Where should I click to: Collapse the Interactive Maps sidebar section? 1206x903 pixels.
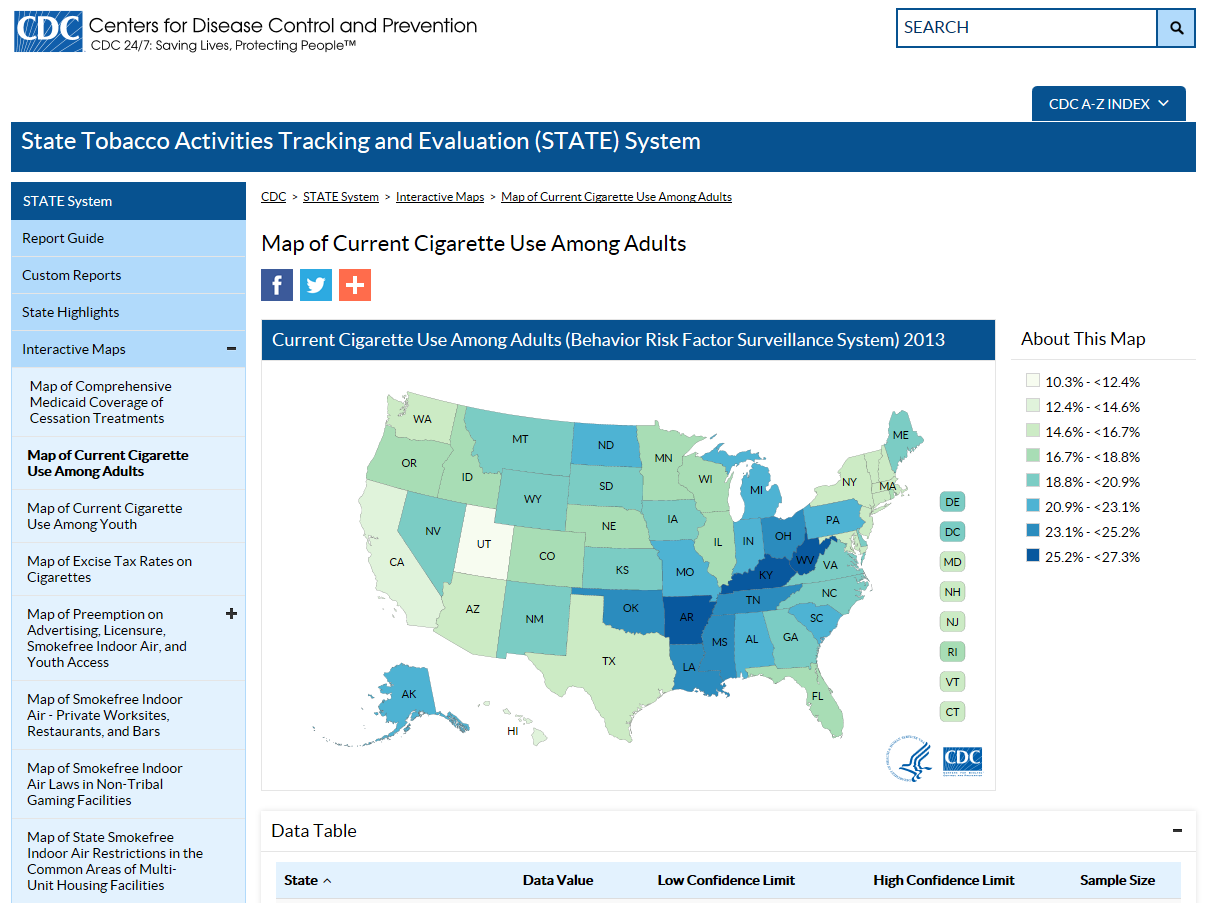coord(231,349)
